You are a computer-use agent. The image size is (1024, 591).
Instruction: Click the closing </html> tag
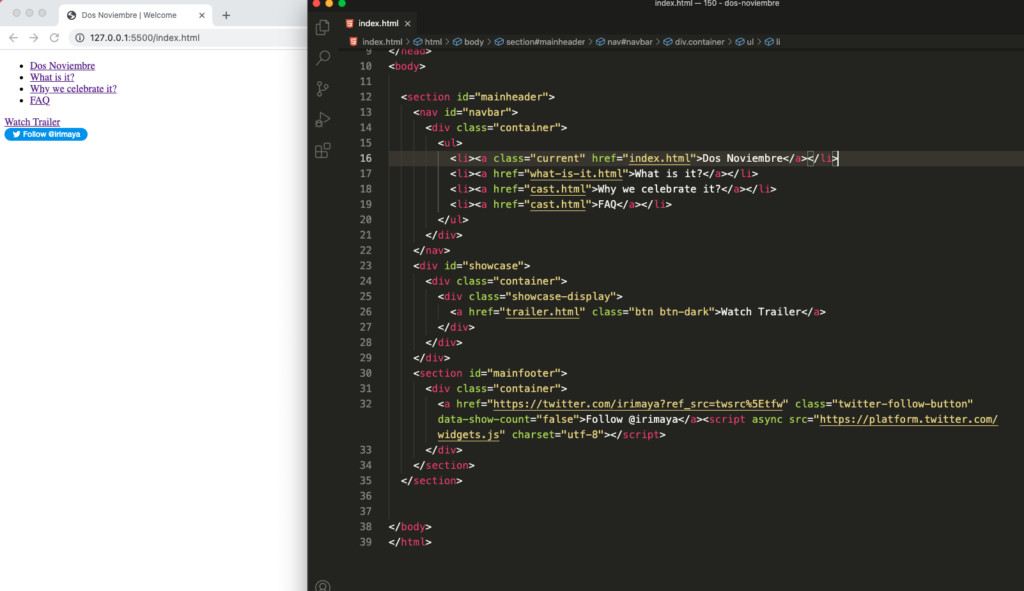(x=410, y=543)
